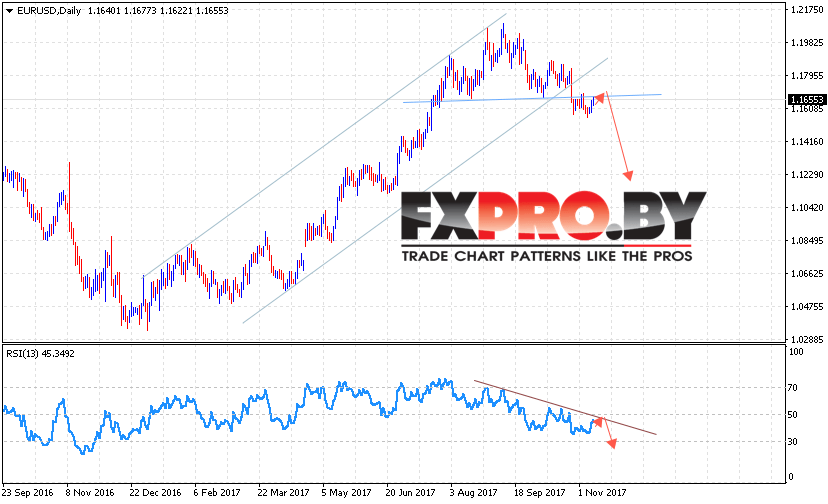
Task: Select RSI scale level 0
Action: [x=791, y=477]
